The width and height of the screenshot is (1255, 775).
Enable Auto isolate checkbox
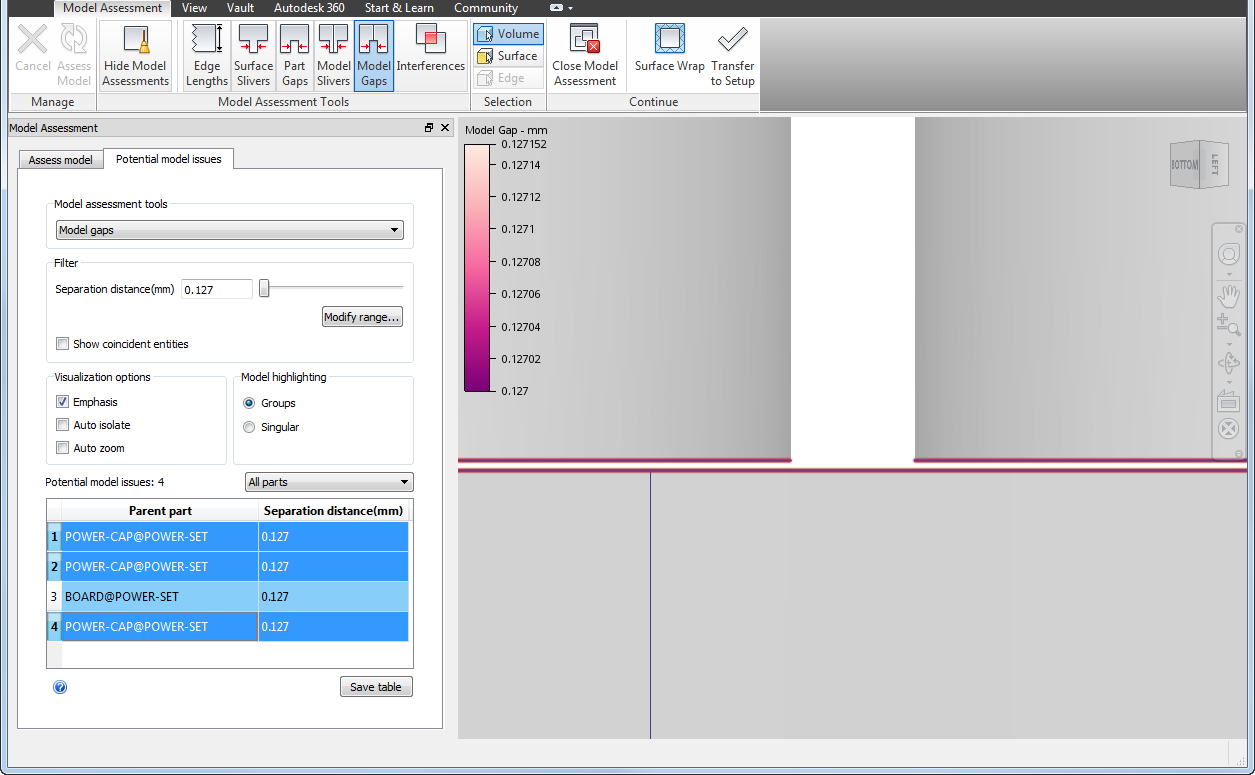tap(63, 425)
